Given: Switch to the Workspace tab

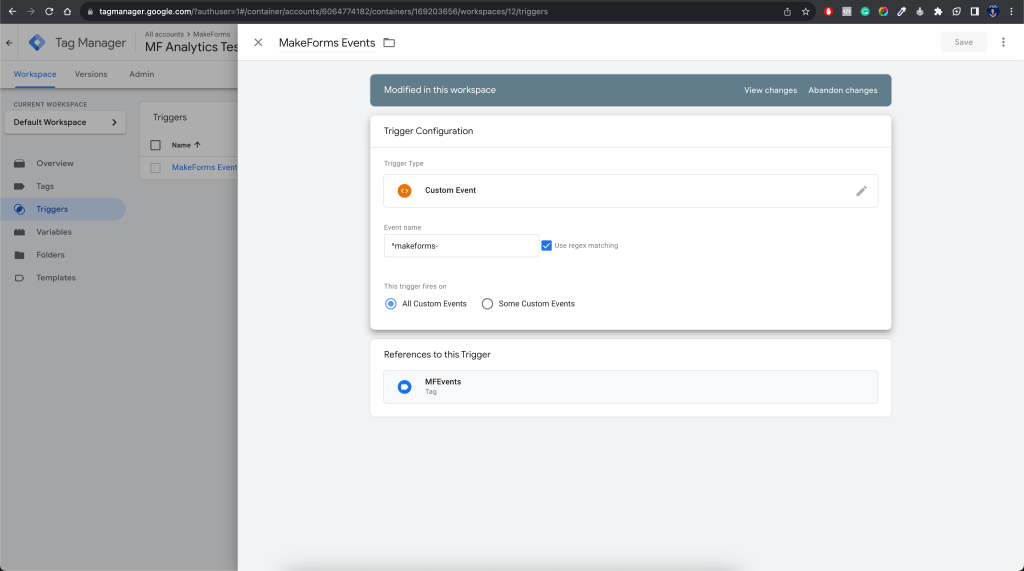Looking at the screenshot, I should (35, 74).
